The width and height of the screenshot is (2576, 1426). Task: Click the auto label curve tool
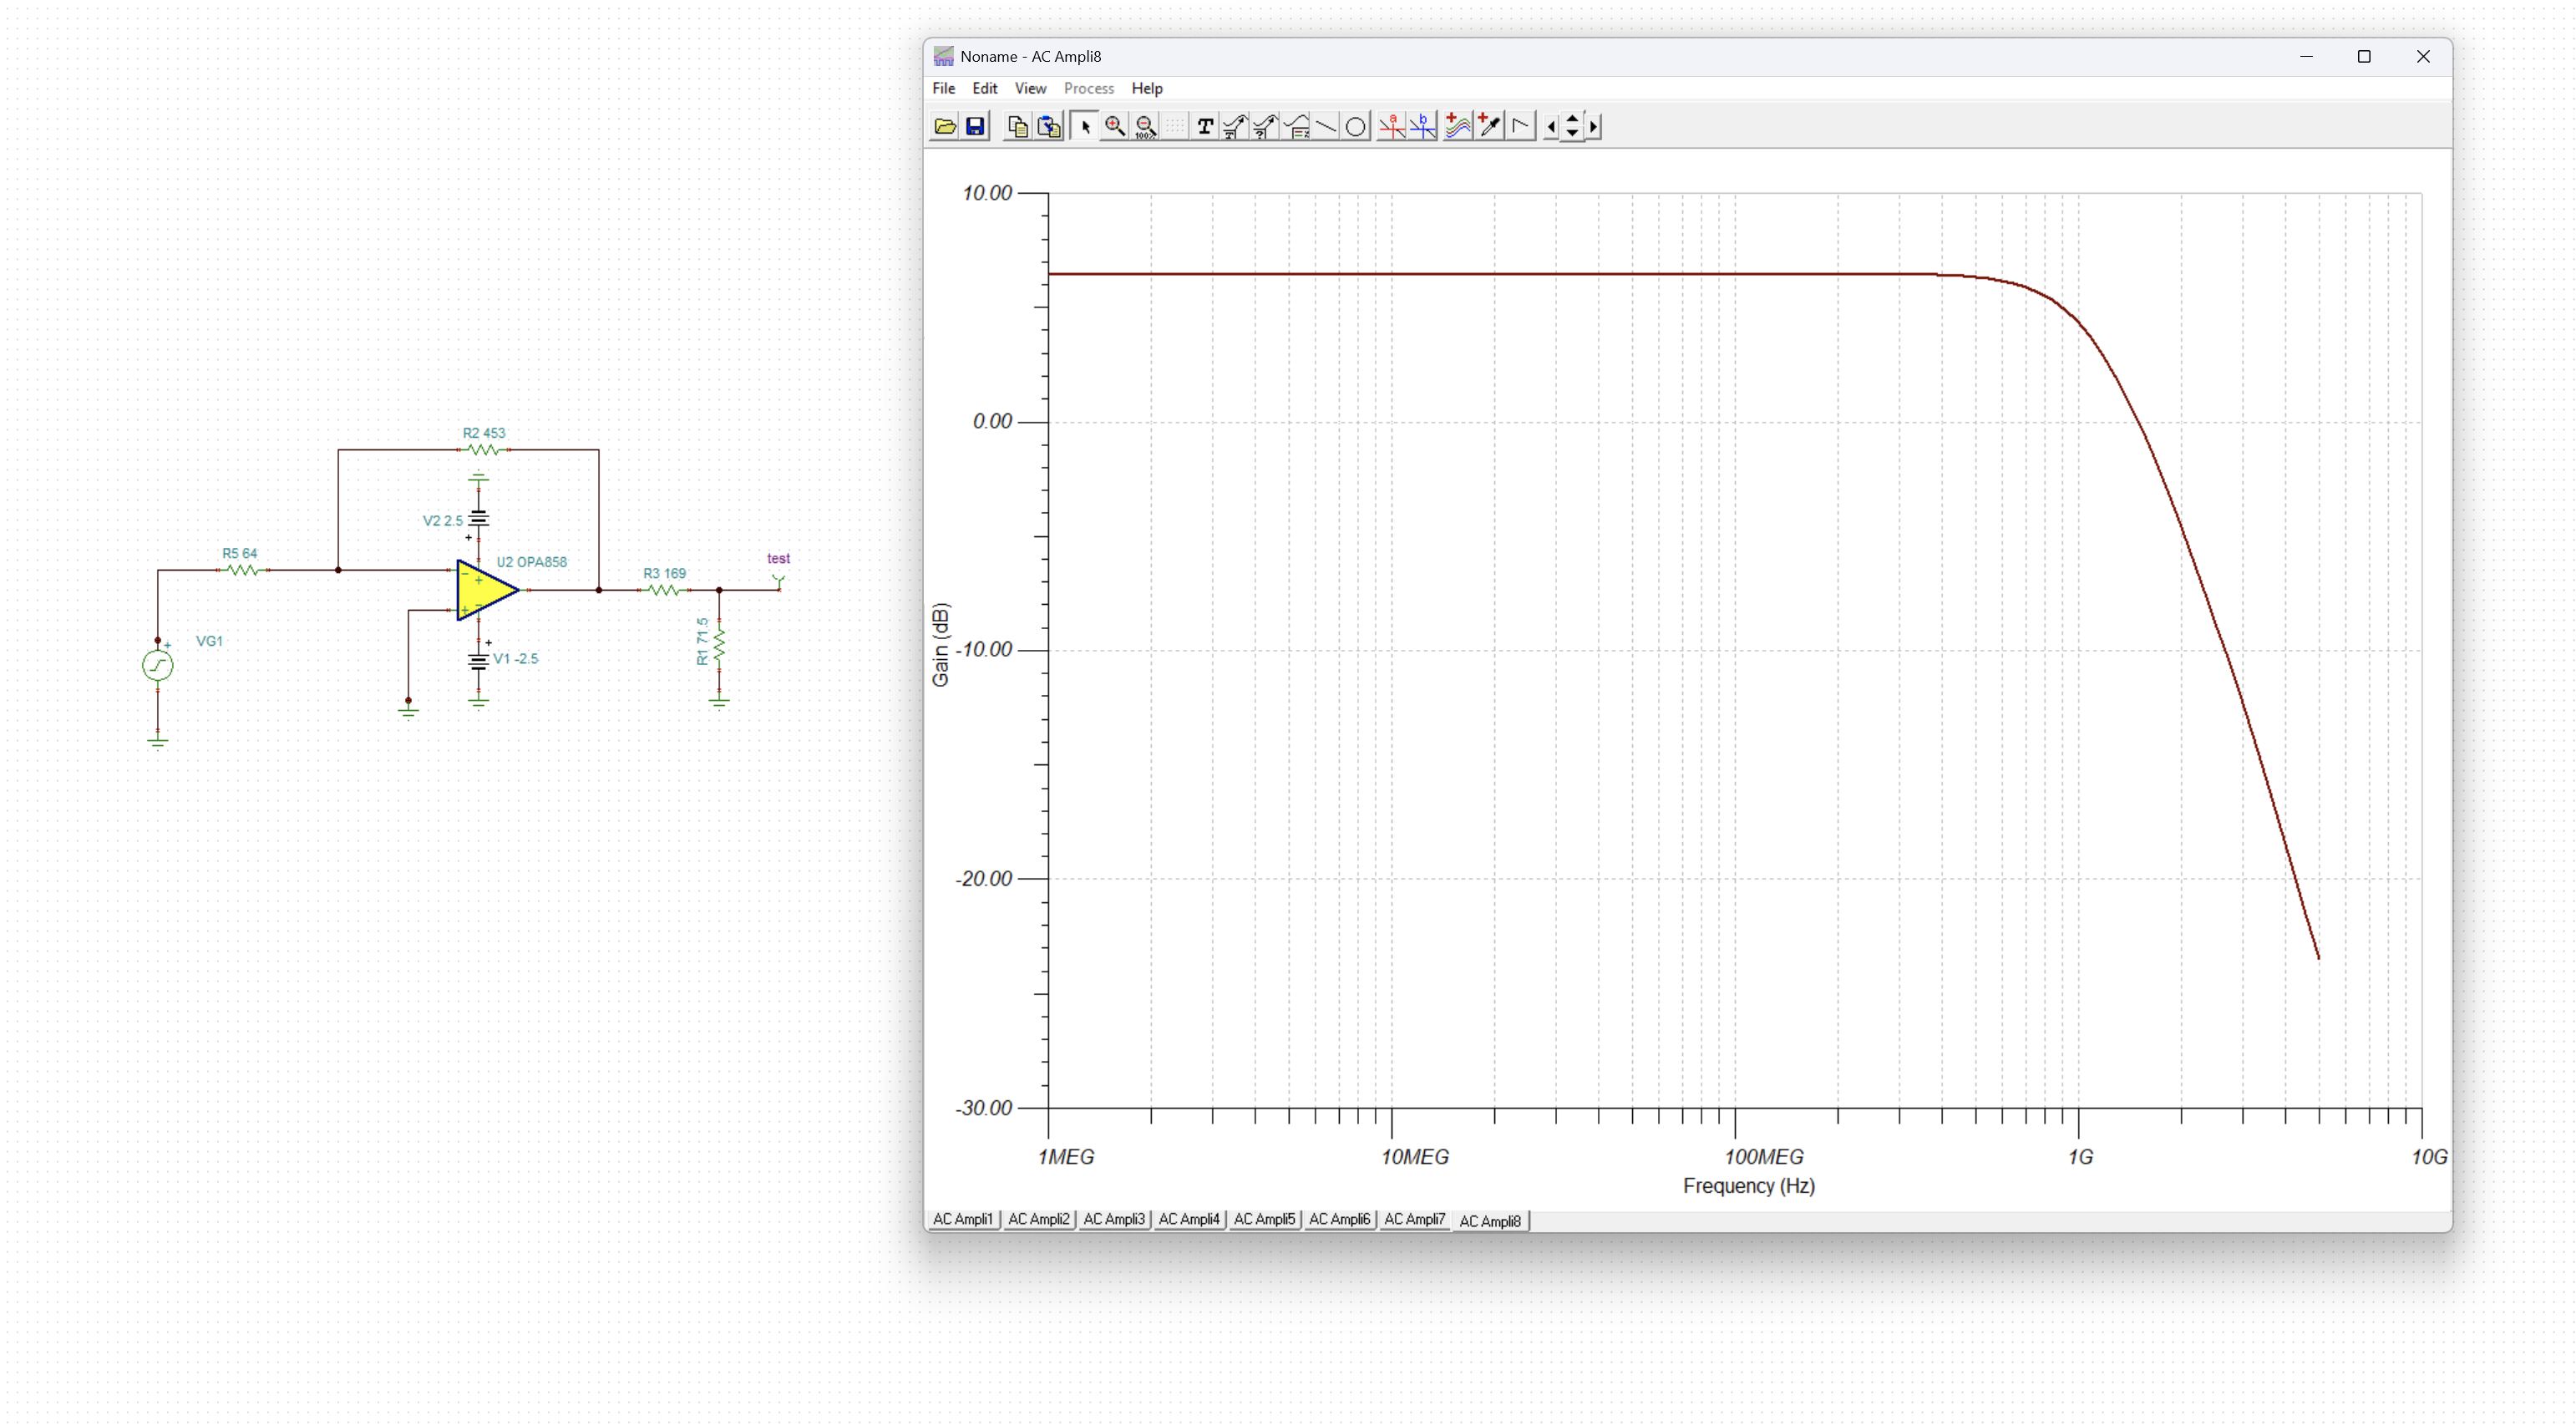[x=1235, y=126]
